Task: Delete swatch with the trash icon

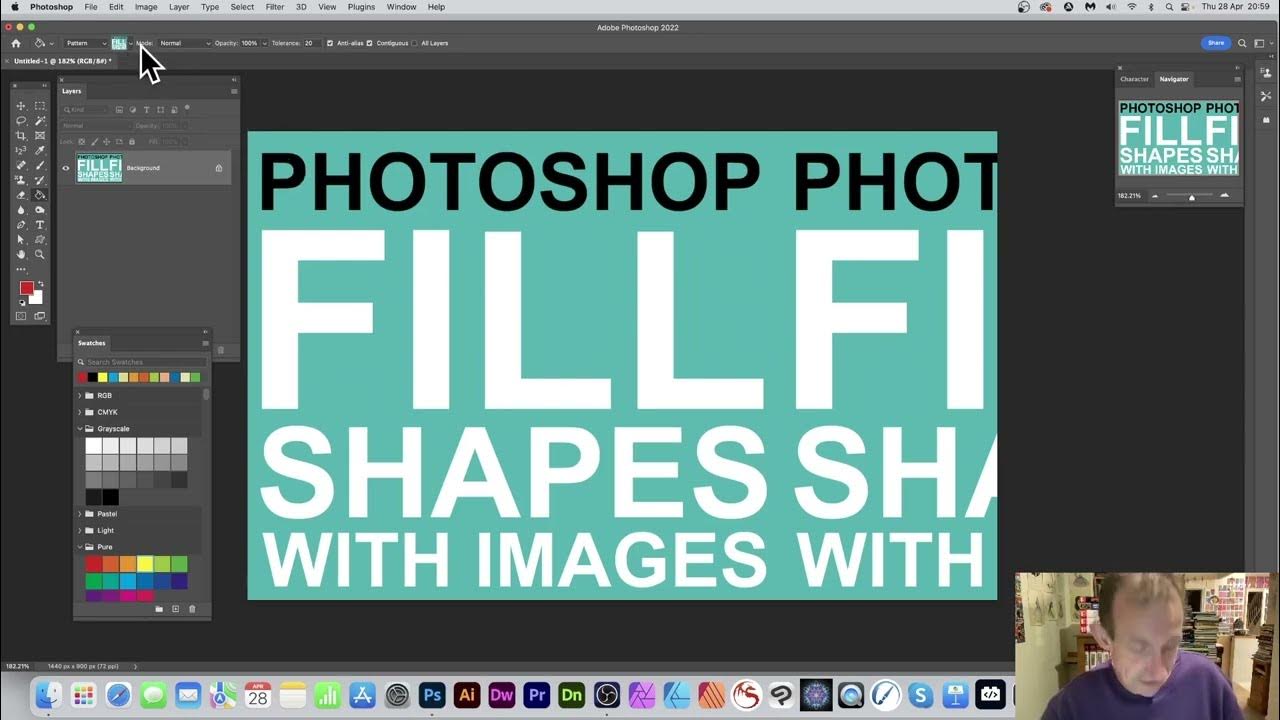Action: (192, 609)
